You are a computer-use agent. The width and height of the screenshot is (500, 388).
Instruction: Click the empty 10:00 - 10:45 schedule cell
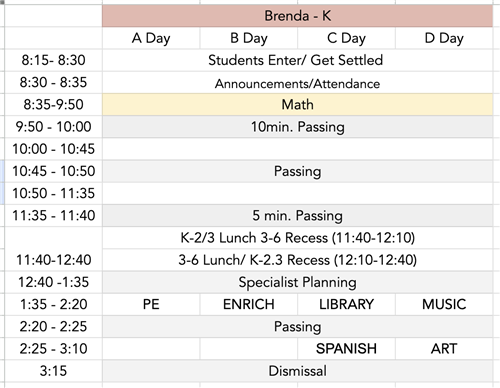[x=297, y=149]
